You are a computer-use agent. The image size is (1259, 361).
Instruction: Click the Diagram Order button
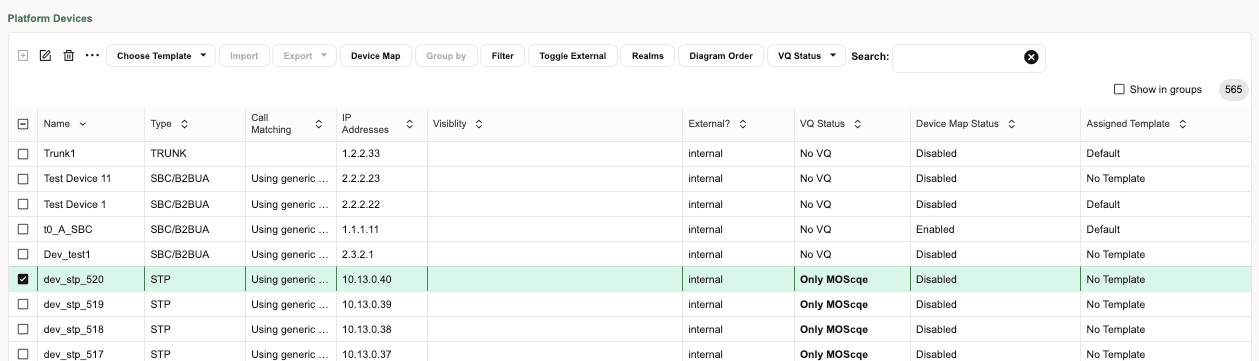pyautogui.click(x=721, y=56)
